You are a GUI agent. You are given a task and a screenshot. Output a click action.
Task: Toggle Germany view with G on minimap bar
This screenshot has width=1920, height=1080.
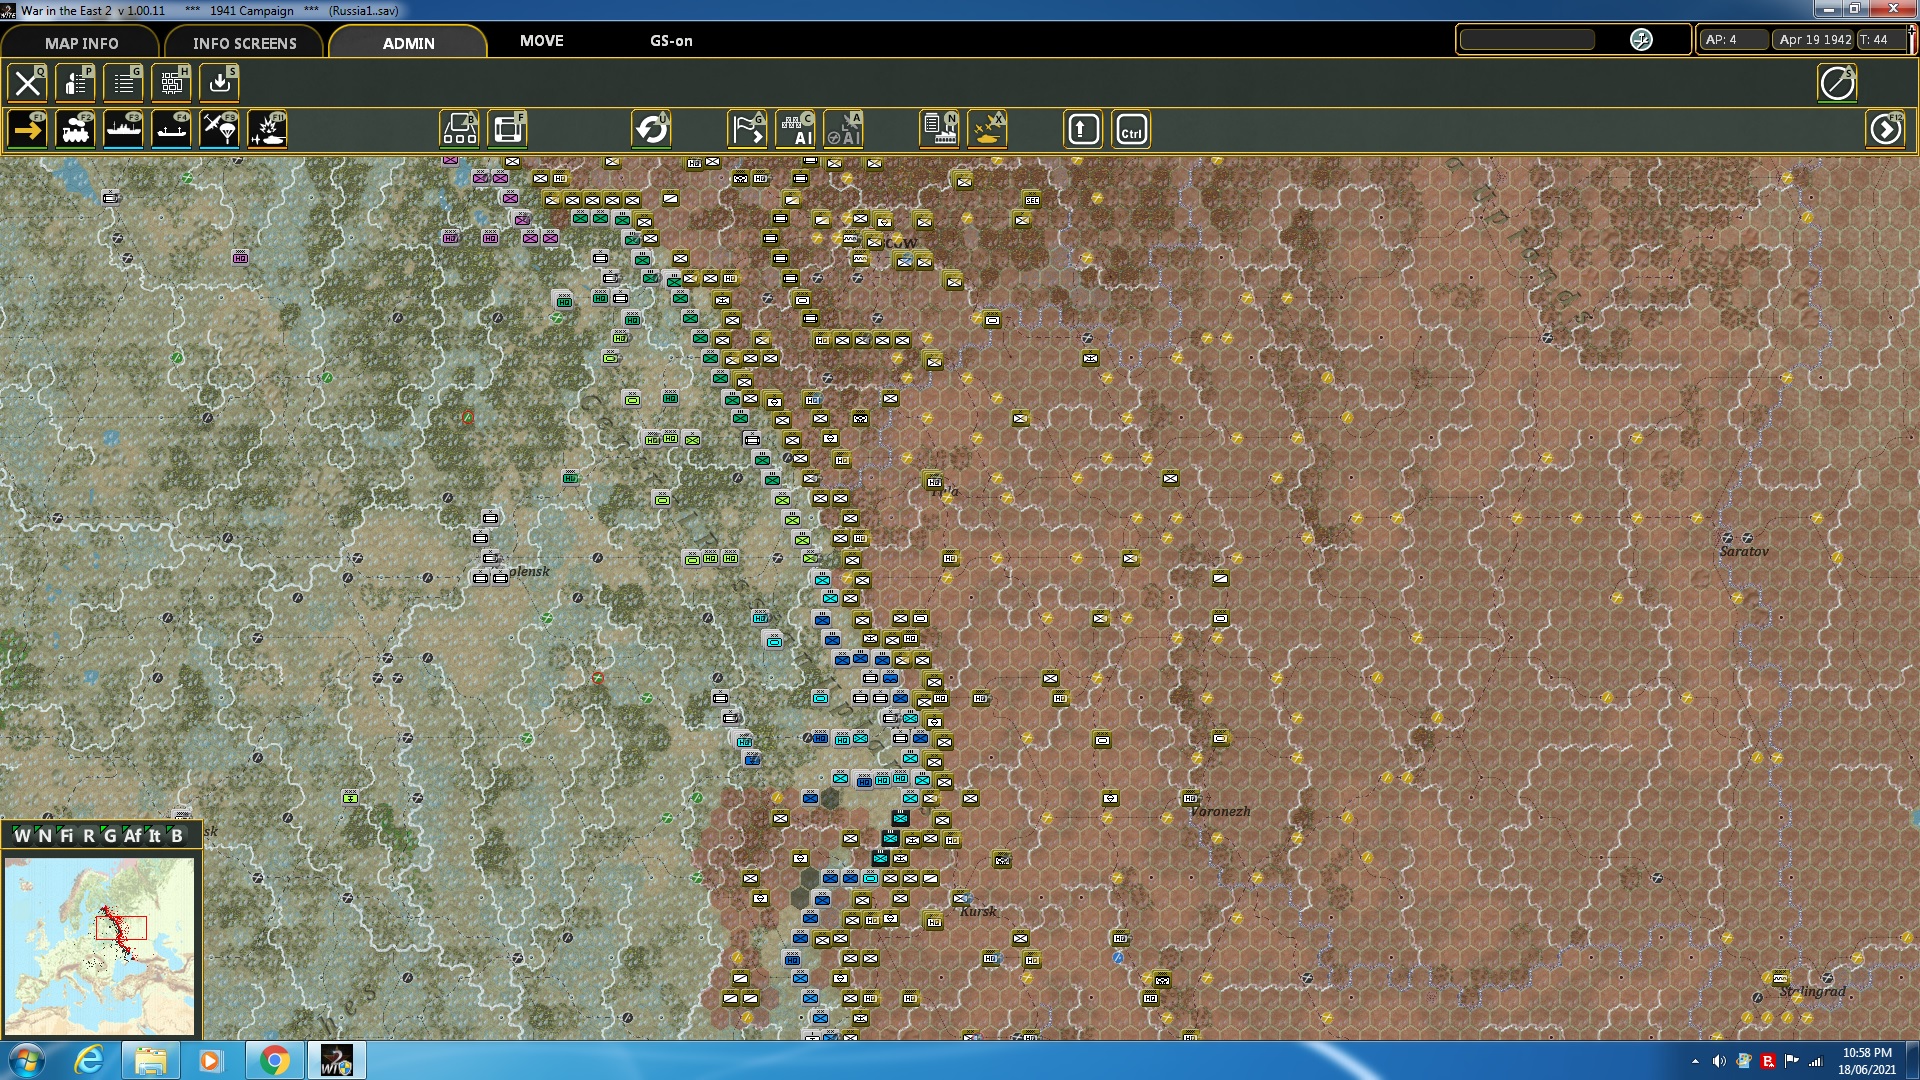point(110,836)
